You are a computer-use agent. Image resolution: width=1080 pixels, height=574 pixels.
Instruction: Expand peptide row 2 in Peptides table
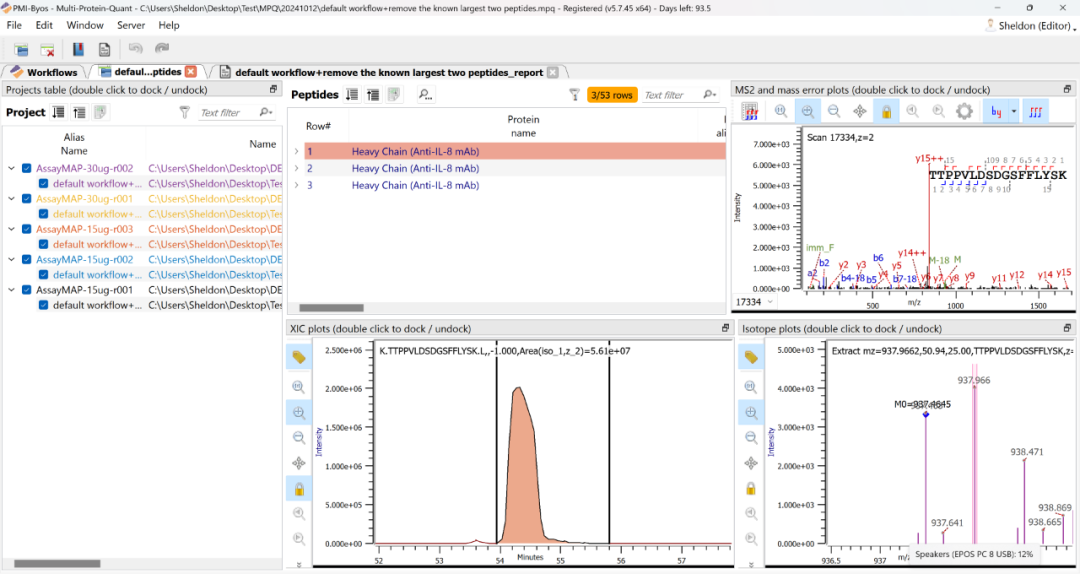(296, 169)
